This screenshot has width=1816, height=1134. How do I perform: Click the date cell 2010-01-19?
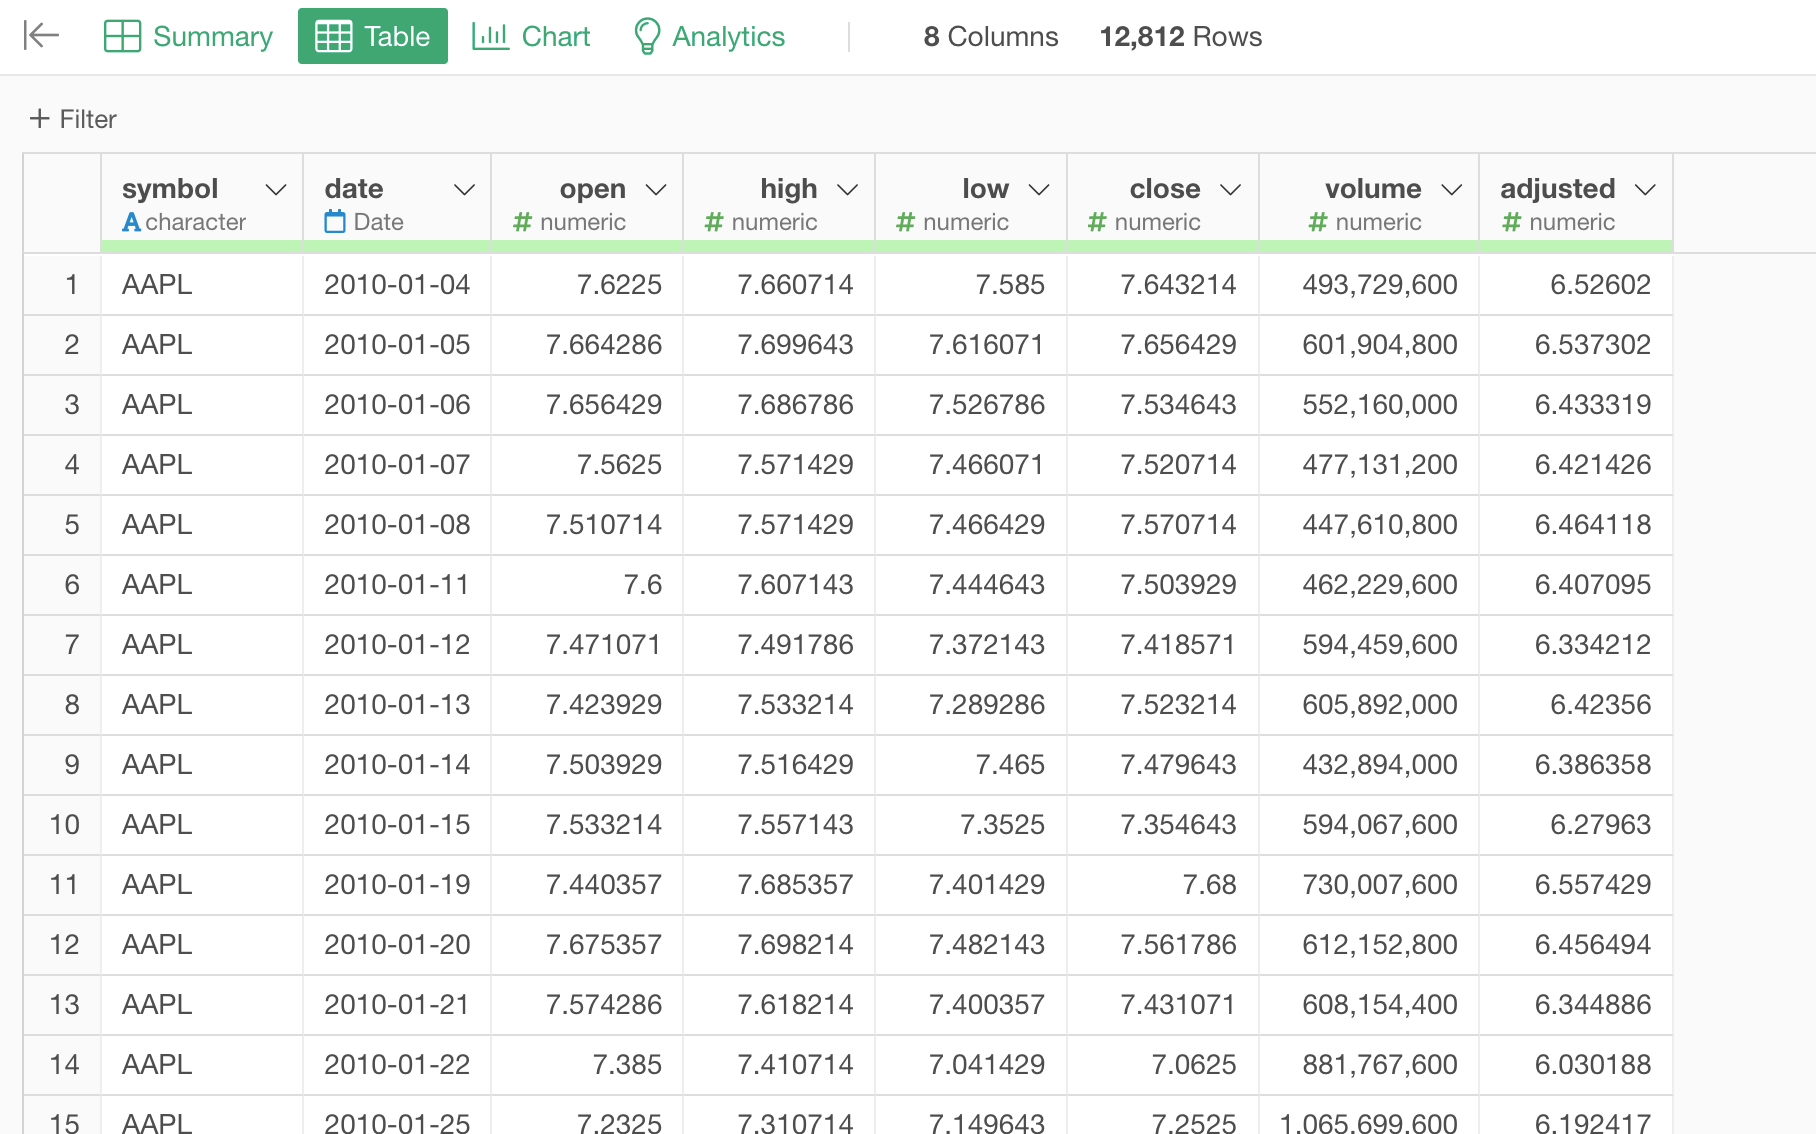click(x=397, y=885)
